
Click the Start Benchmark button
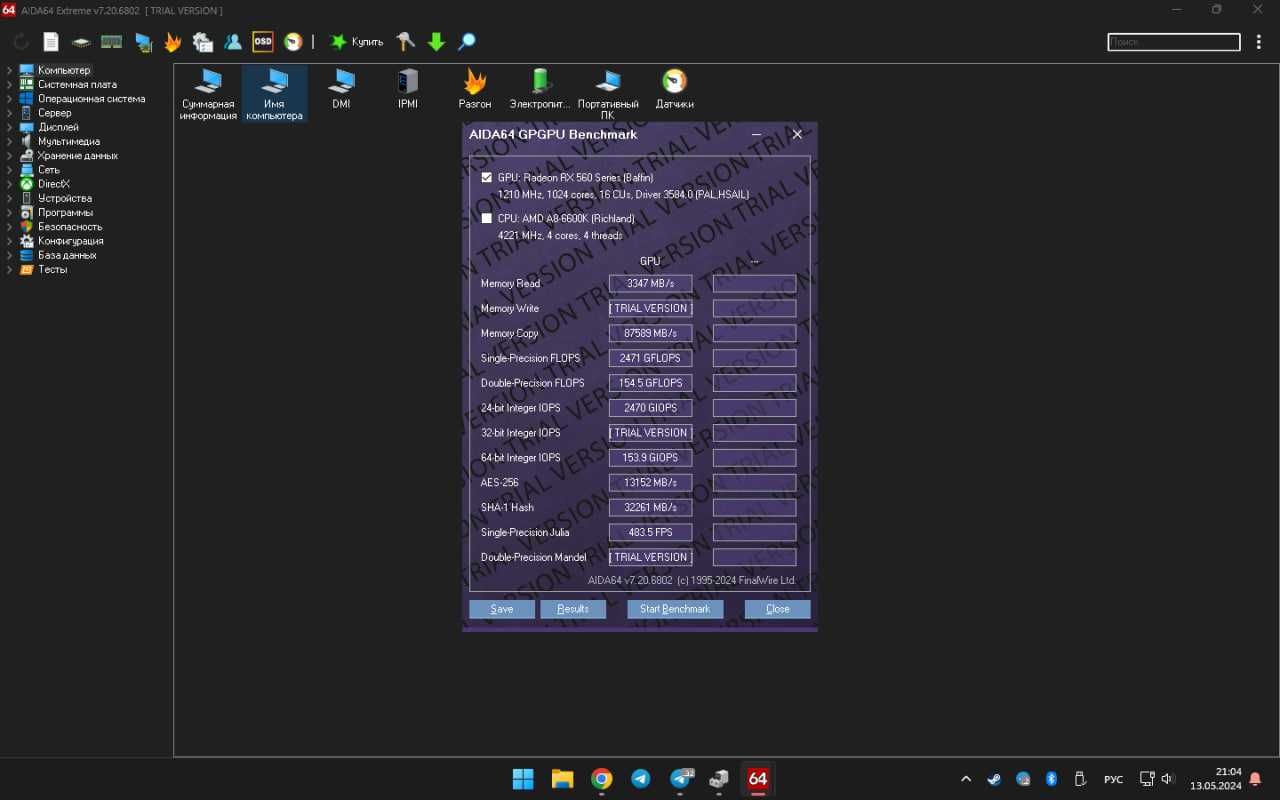pos(675,609)
